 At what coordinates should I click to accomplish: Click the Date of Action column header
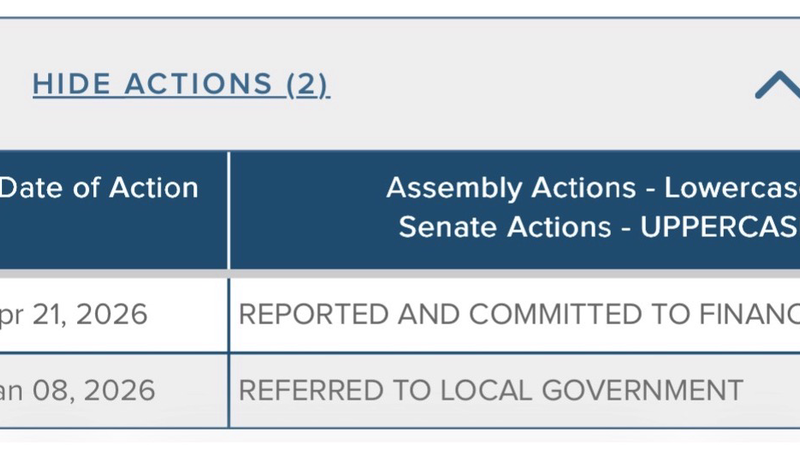(x=99, y=188)
